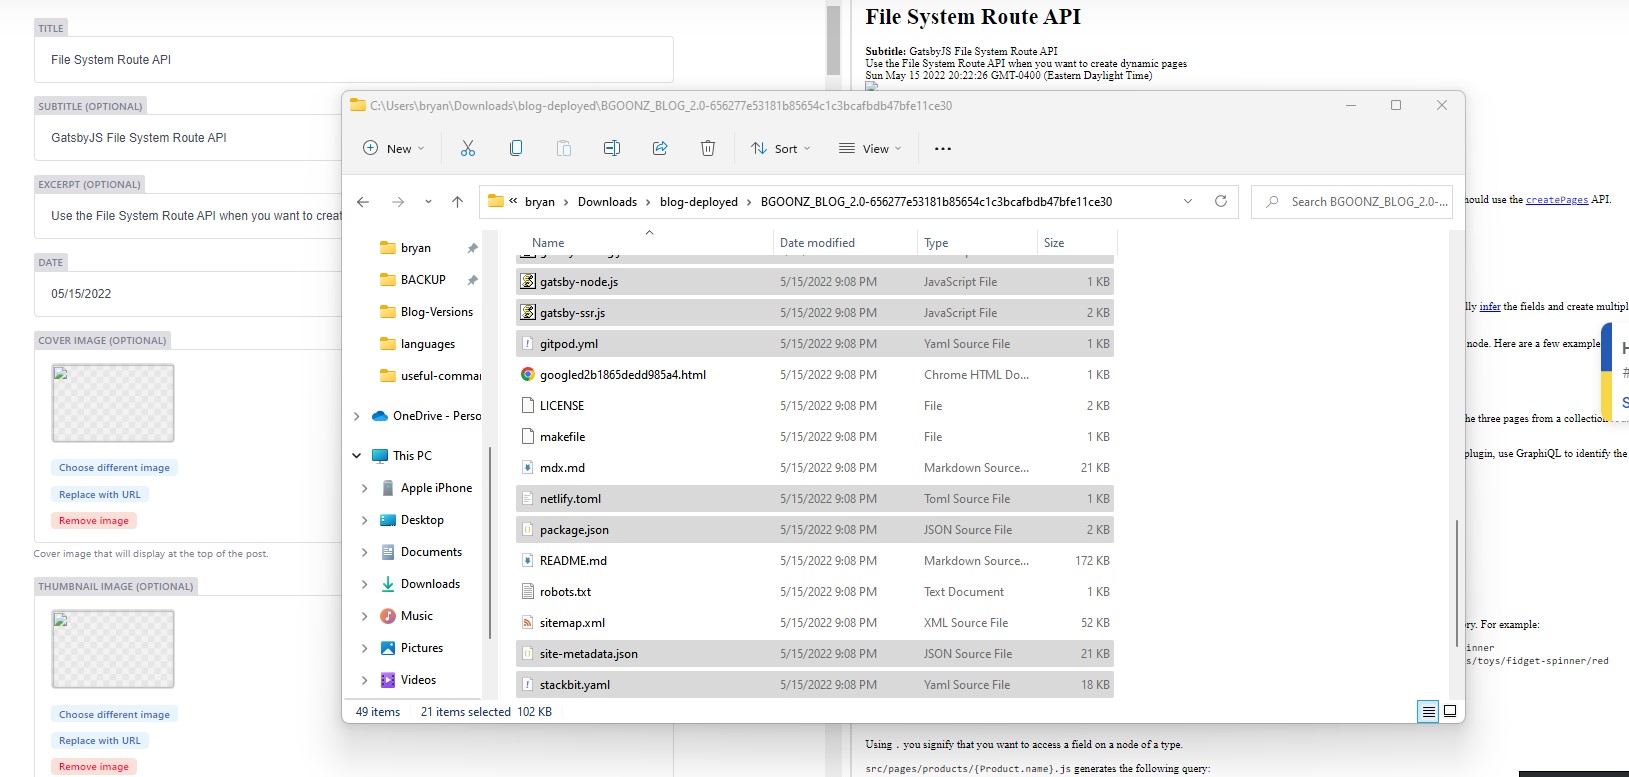Viewport: 1629px width, 777px height.
Task: Open the New dropdown in Explorer
Action: [x=394, y=148]
